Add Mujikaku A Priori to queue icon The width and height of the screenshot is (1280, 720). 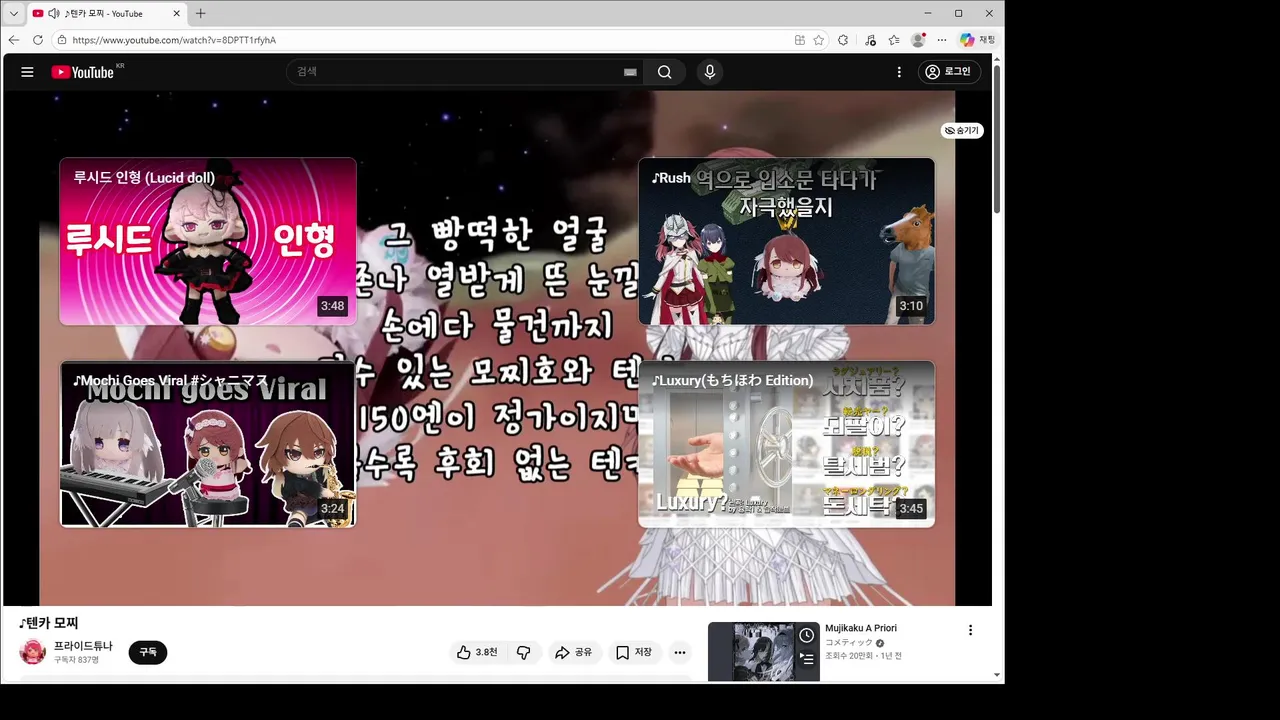(x=806, y=659)
